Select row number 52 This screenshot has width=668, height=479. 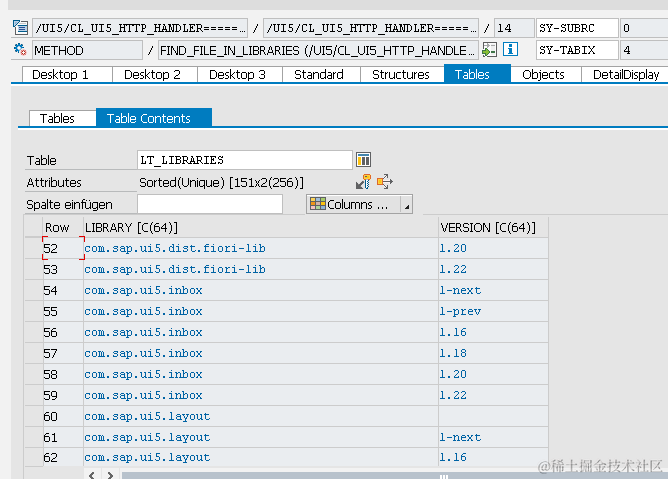tap(63, 248)
